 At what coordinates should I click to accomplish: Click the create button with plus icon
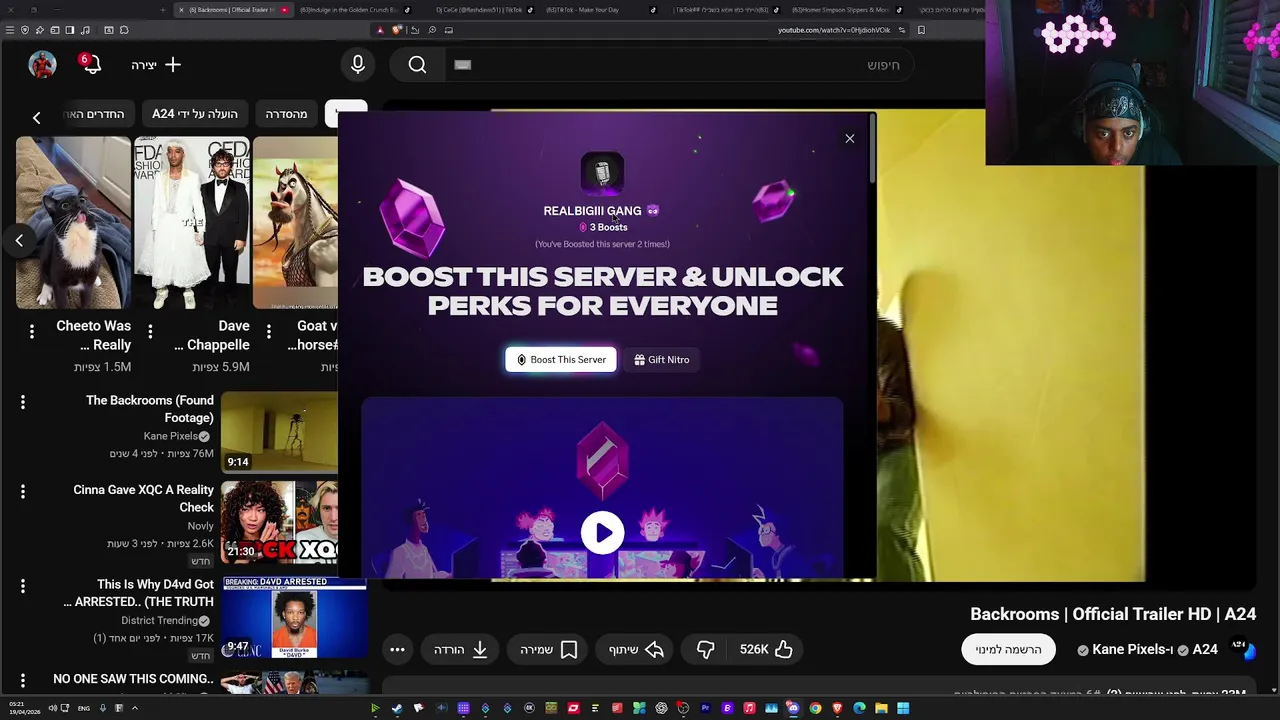click(x=155, y=65)
